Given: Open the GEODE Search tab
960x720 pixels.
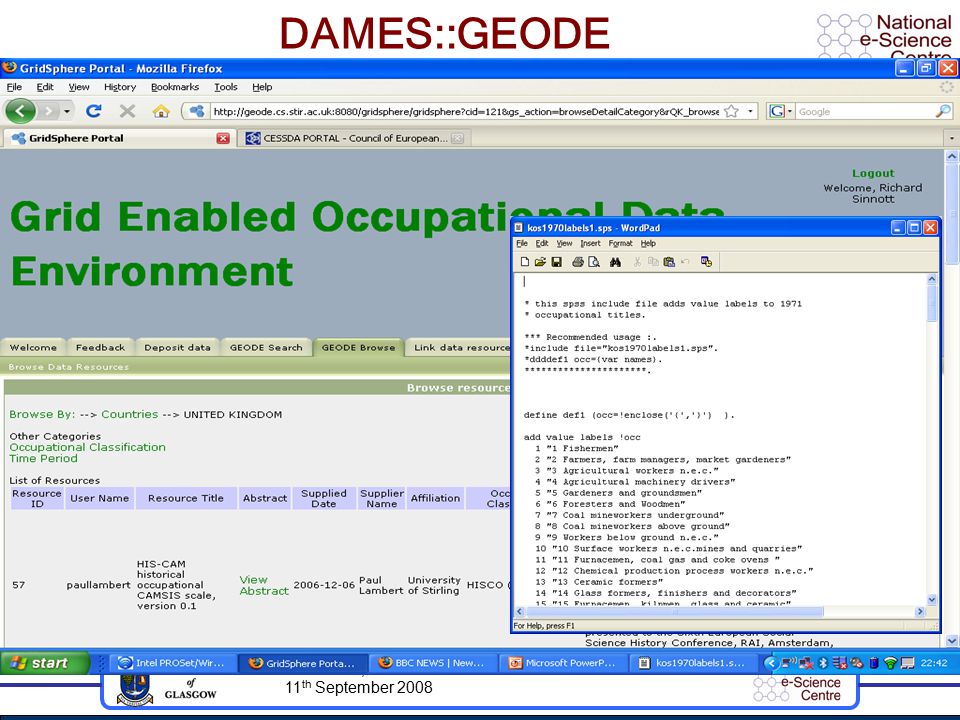Looking at the screenshot, I should [x=266, y=347].
